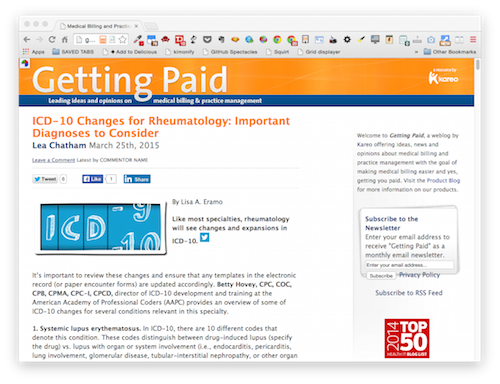The width and height of the screenshot is (500, 384).
Task: Expand the Other Bookmarks folder
Action: pos(450,52)
